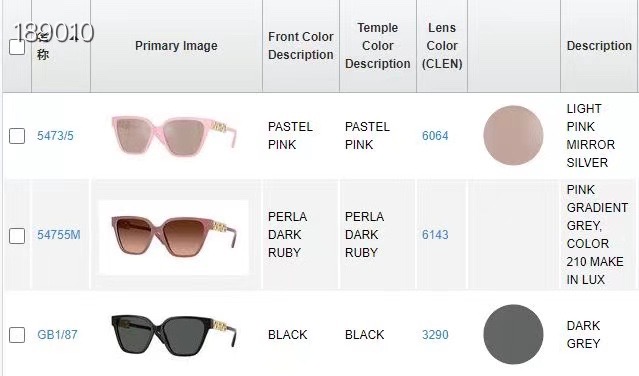Sort by Primary Image column header
The image size is (639, 376).
pos(176,46)
